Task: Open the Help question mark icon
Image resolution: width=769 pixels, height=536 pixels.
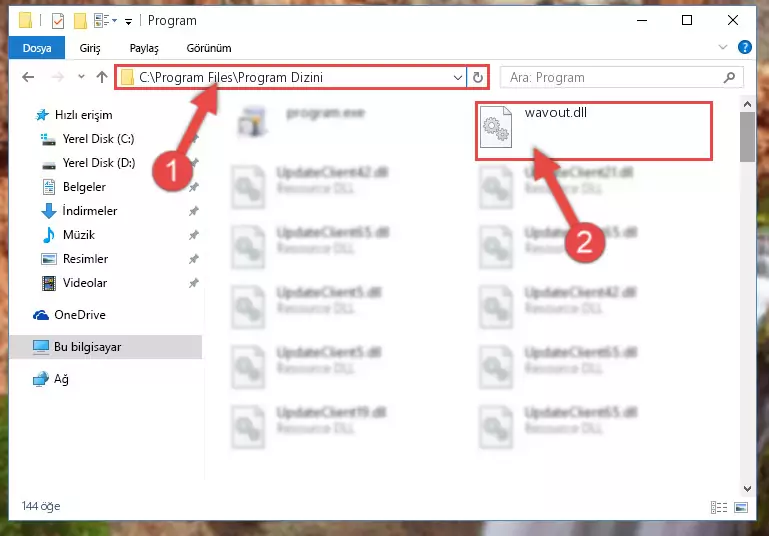Action: point(744,47)
